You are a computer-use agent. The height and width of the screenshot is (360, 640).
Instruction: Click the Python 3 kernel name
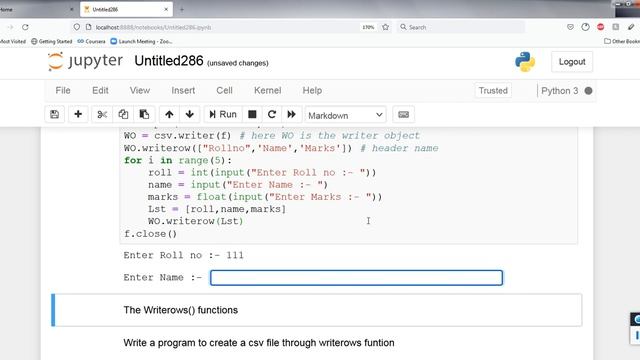(560, 91)
